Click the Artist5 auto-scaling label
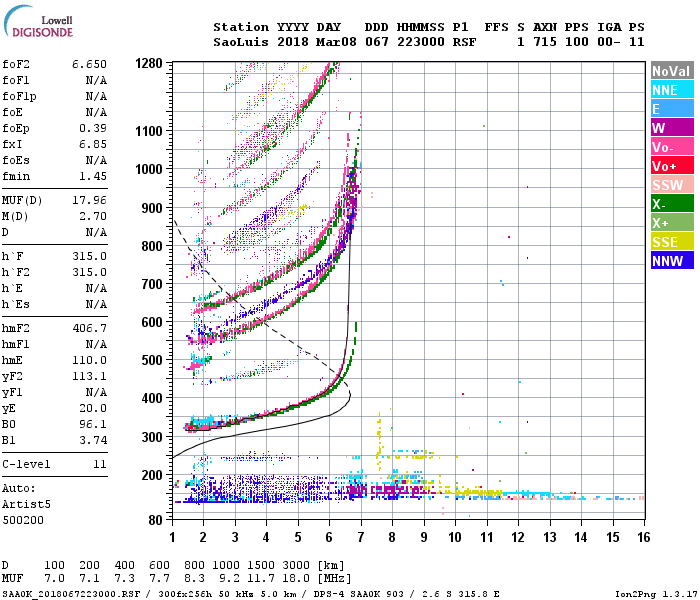Viewport: 700px width, 600px height. point(26,504)
